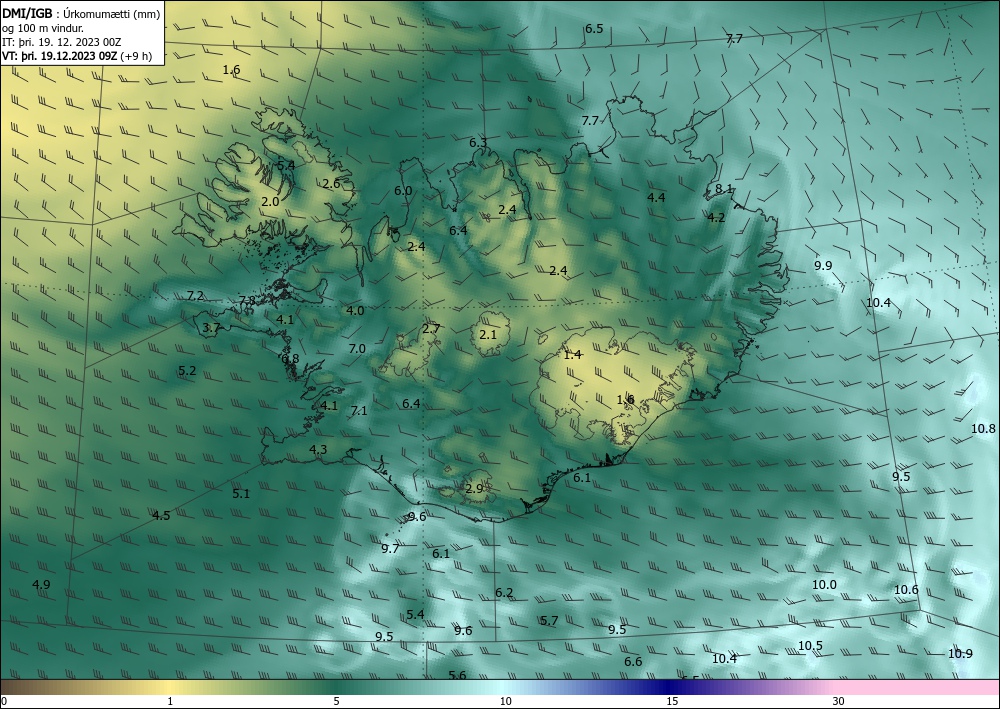
Task: Click the VT valid time 09Z line
Action: tap(59, 55)
